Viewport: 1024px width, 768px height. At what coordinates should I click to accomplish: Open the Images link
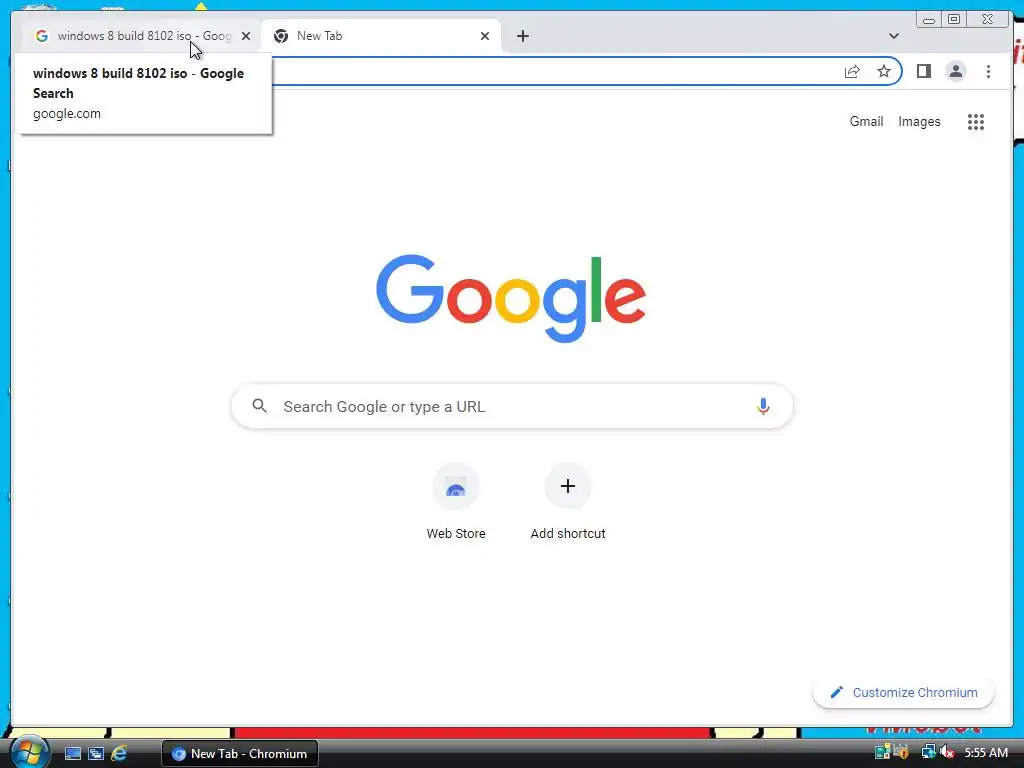click(919, 121)
